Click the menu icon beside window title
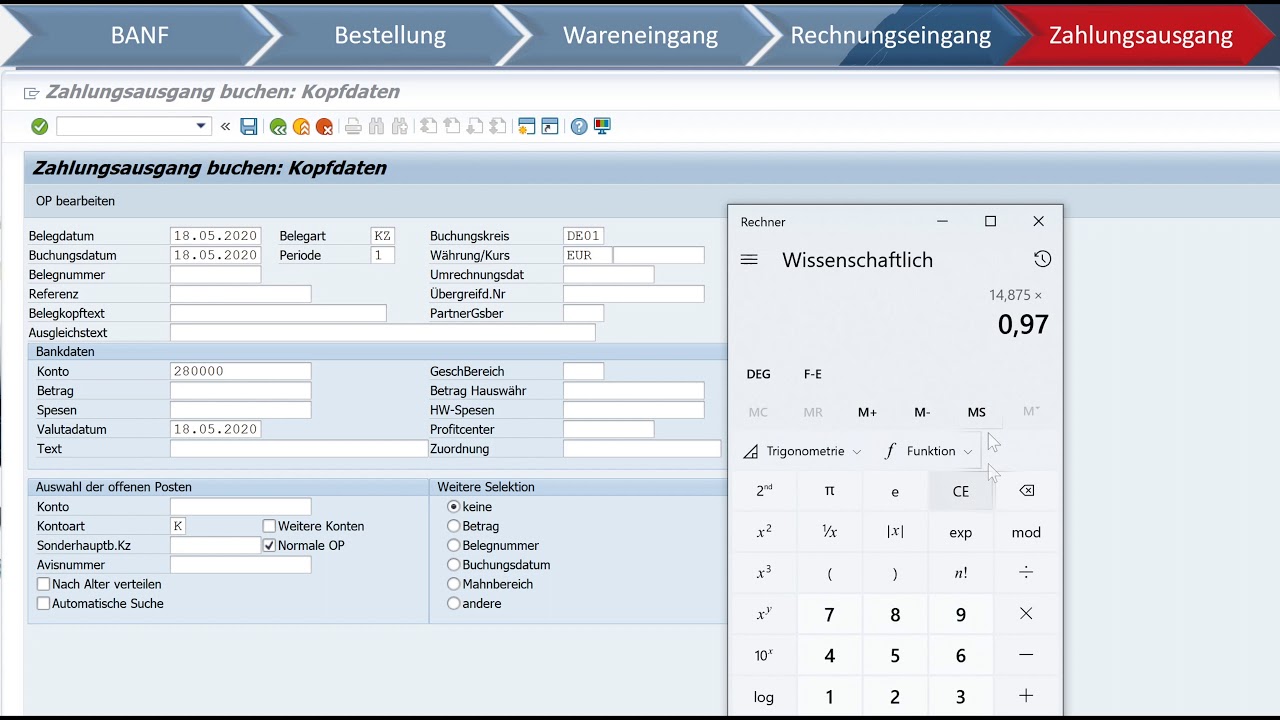 [x=31, y=93]
